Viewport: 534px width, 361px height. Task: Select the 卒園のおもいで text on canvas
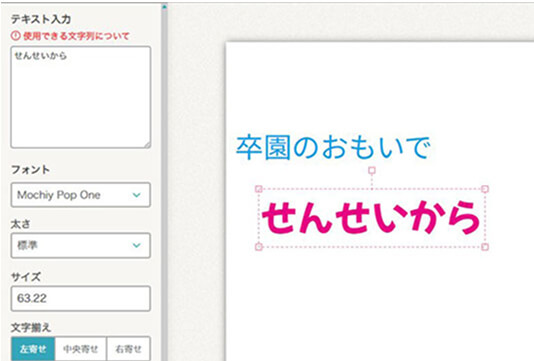(x=333, y=147)
